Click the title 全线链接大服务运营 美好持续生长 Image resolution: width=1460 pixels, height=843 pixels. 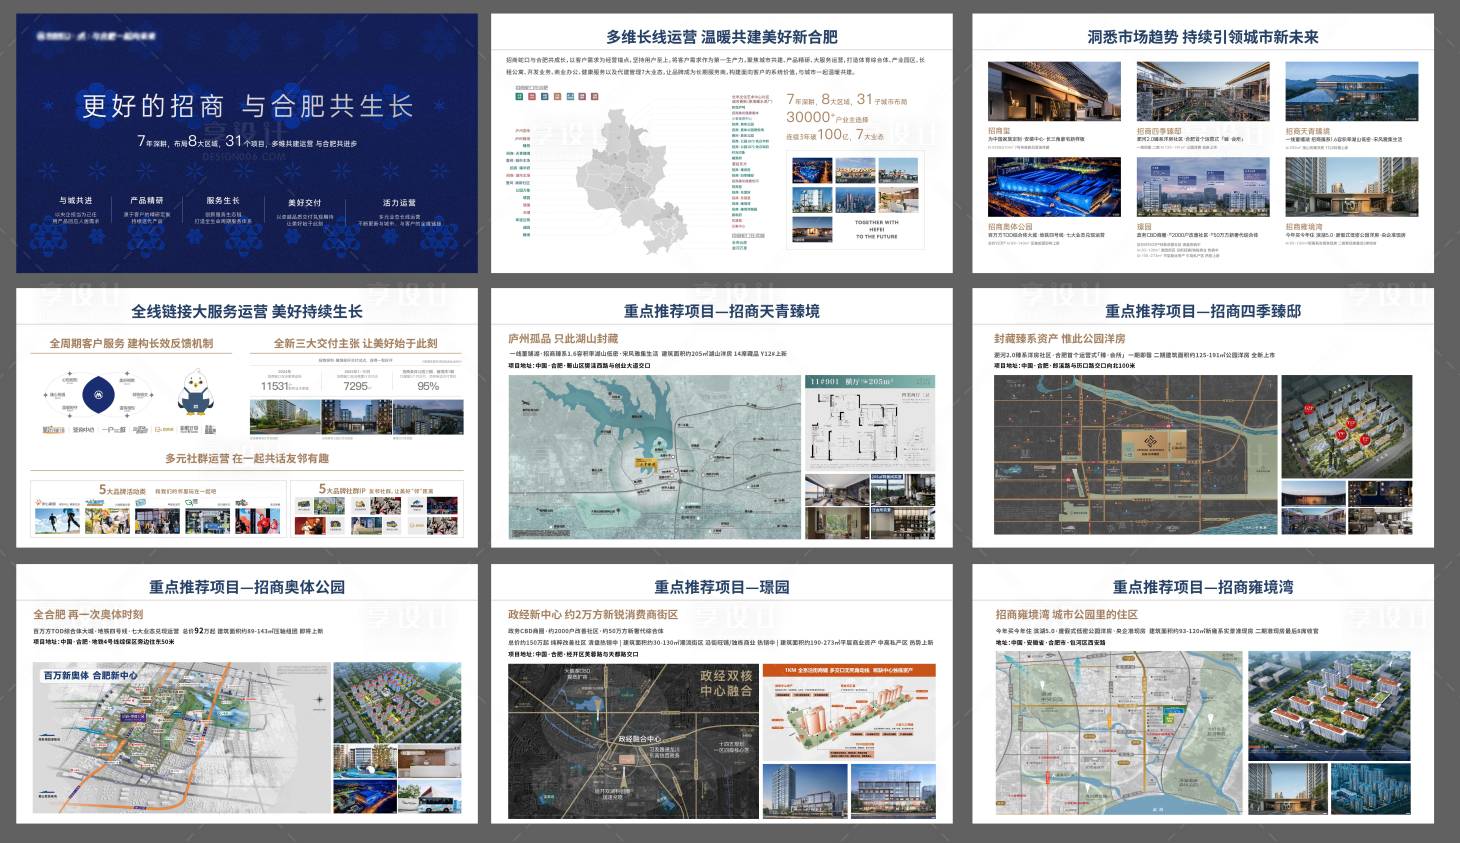tap(247, 312)
